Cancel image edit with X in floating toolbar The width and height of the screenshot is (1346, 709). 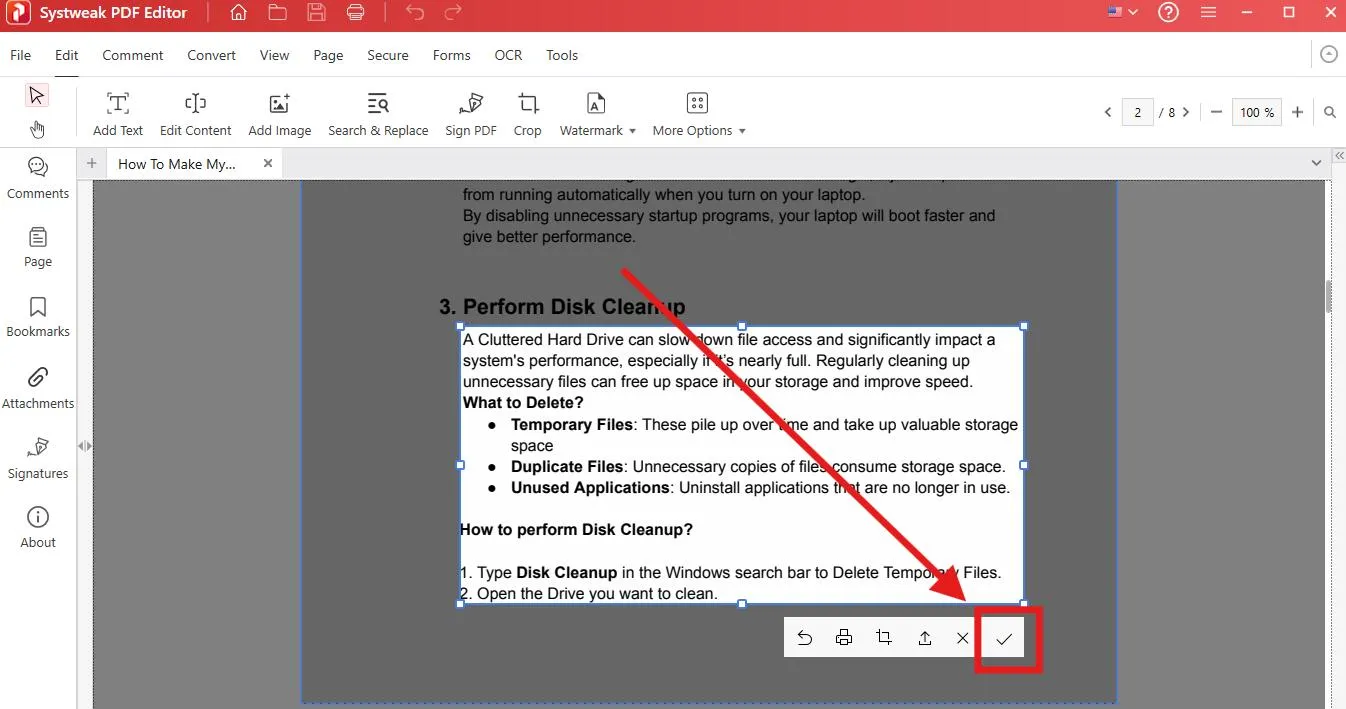[962, 637]
